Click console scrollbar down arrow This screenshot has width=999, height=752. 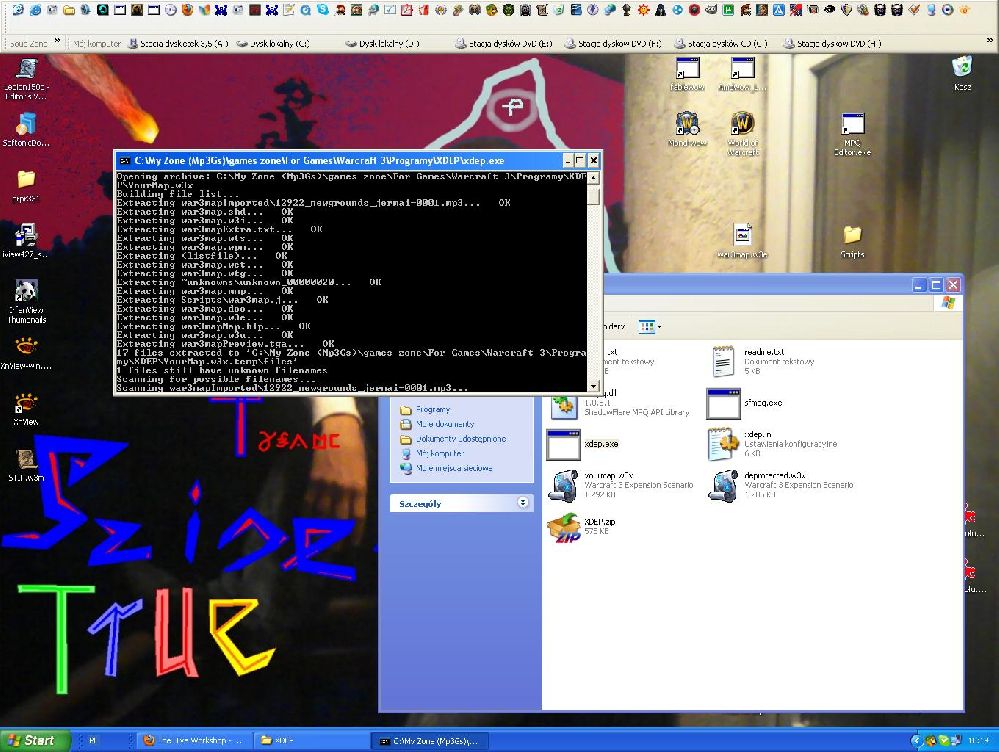click(x=593, y=386)
